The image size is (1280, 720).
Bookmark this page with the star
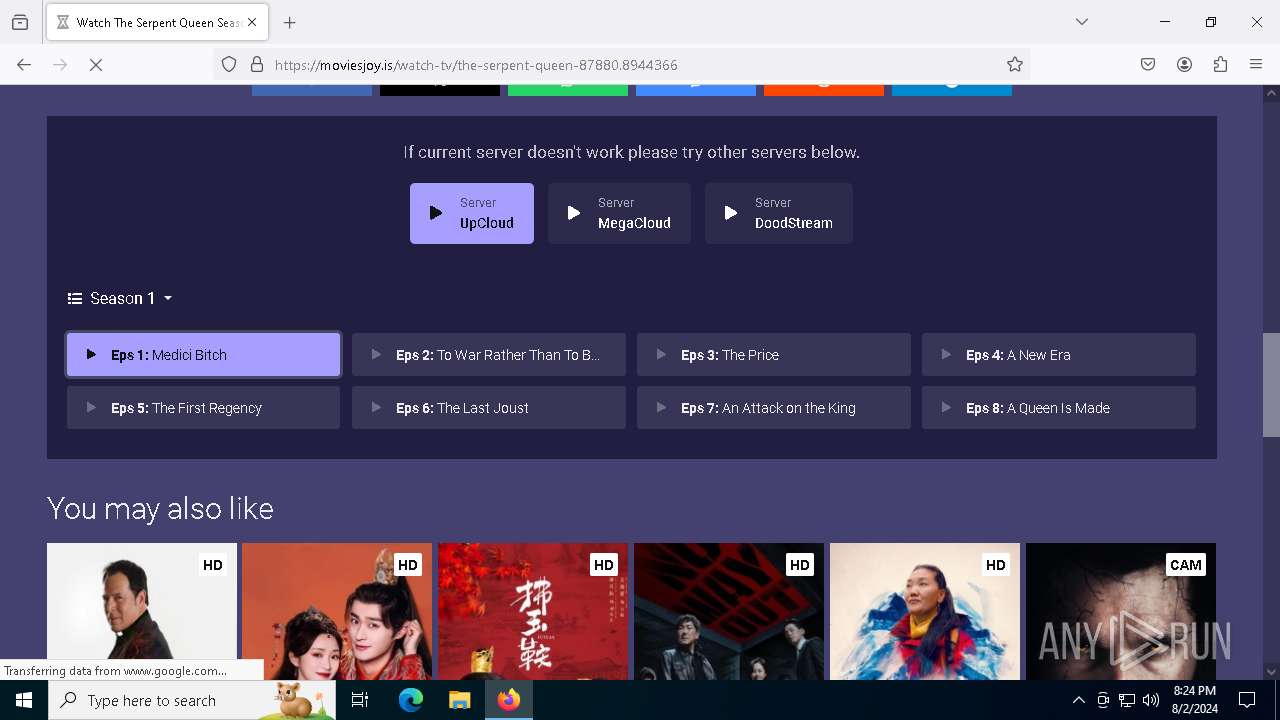[x=1015, y=65]
